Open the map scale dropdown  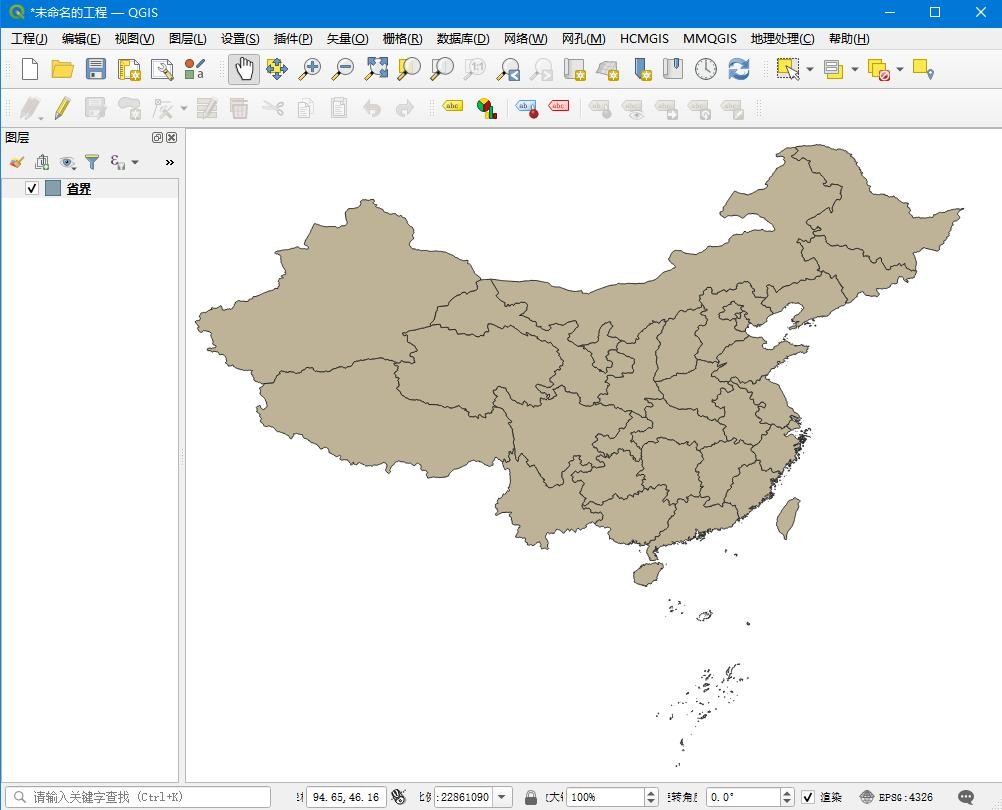tap(502, 797)
